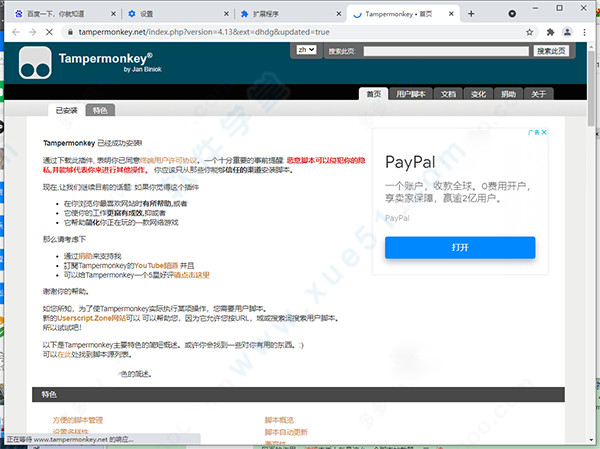Click the address bar URL
This screenshot has height=449, width=600.
click(204, 32)
